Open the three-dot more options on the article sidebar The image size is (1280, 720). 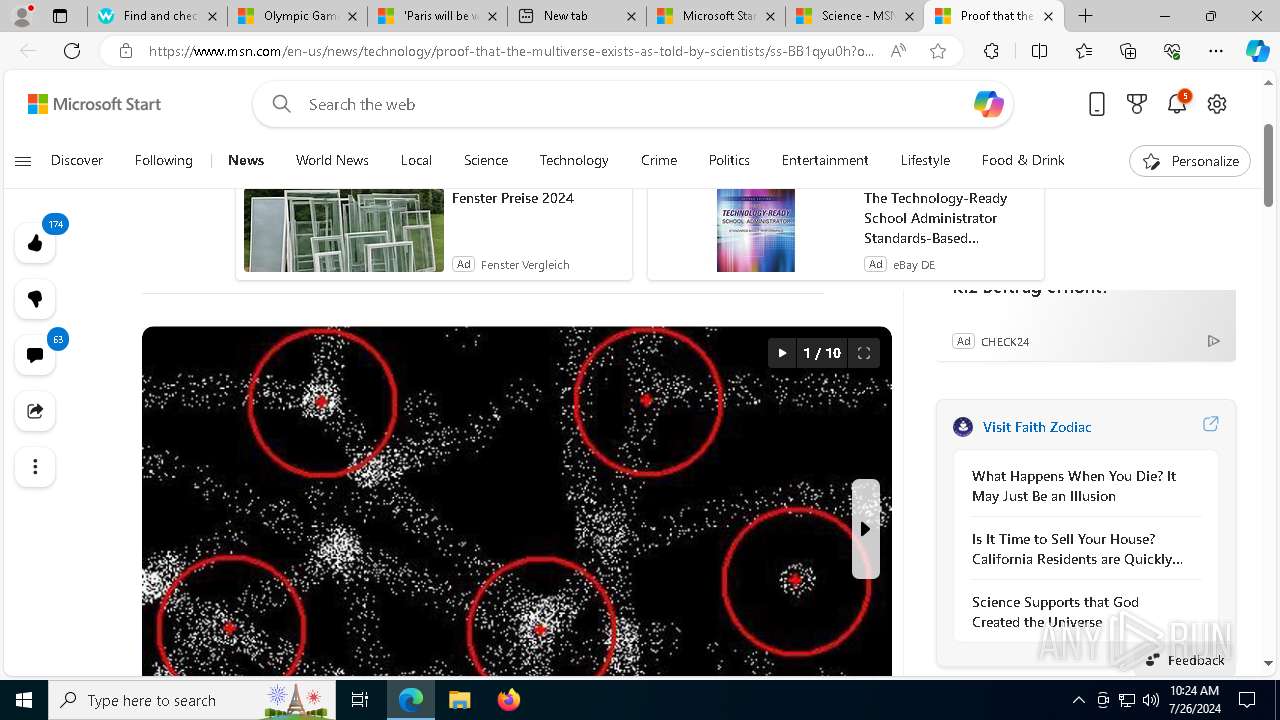point(35,467)
